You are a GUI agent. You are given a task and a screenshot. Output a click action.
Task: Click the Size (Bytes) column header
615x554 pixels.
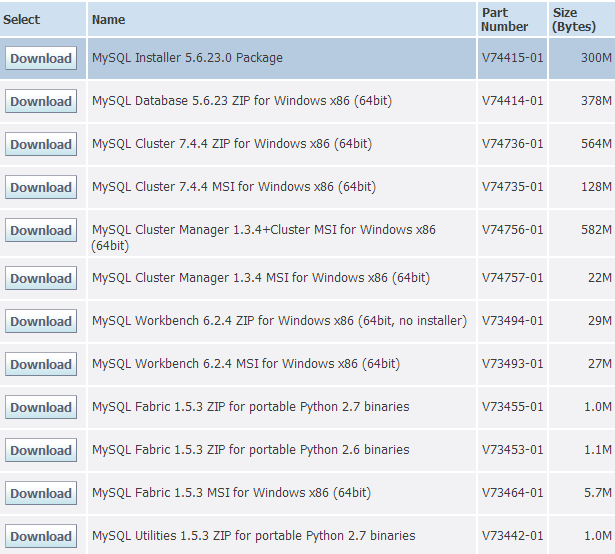point(574,20)
